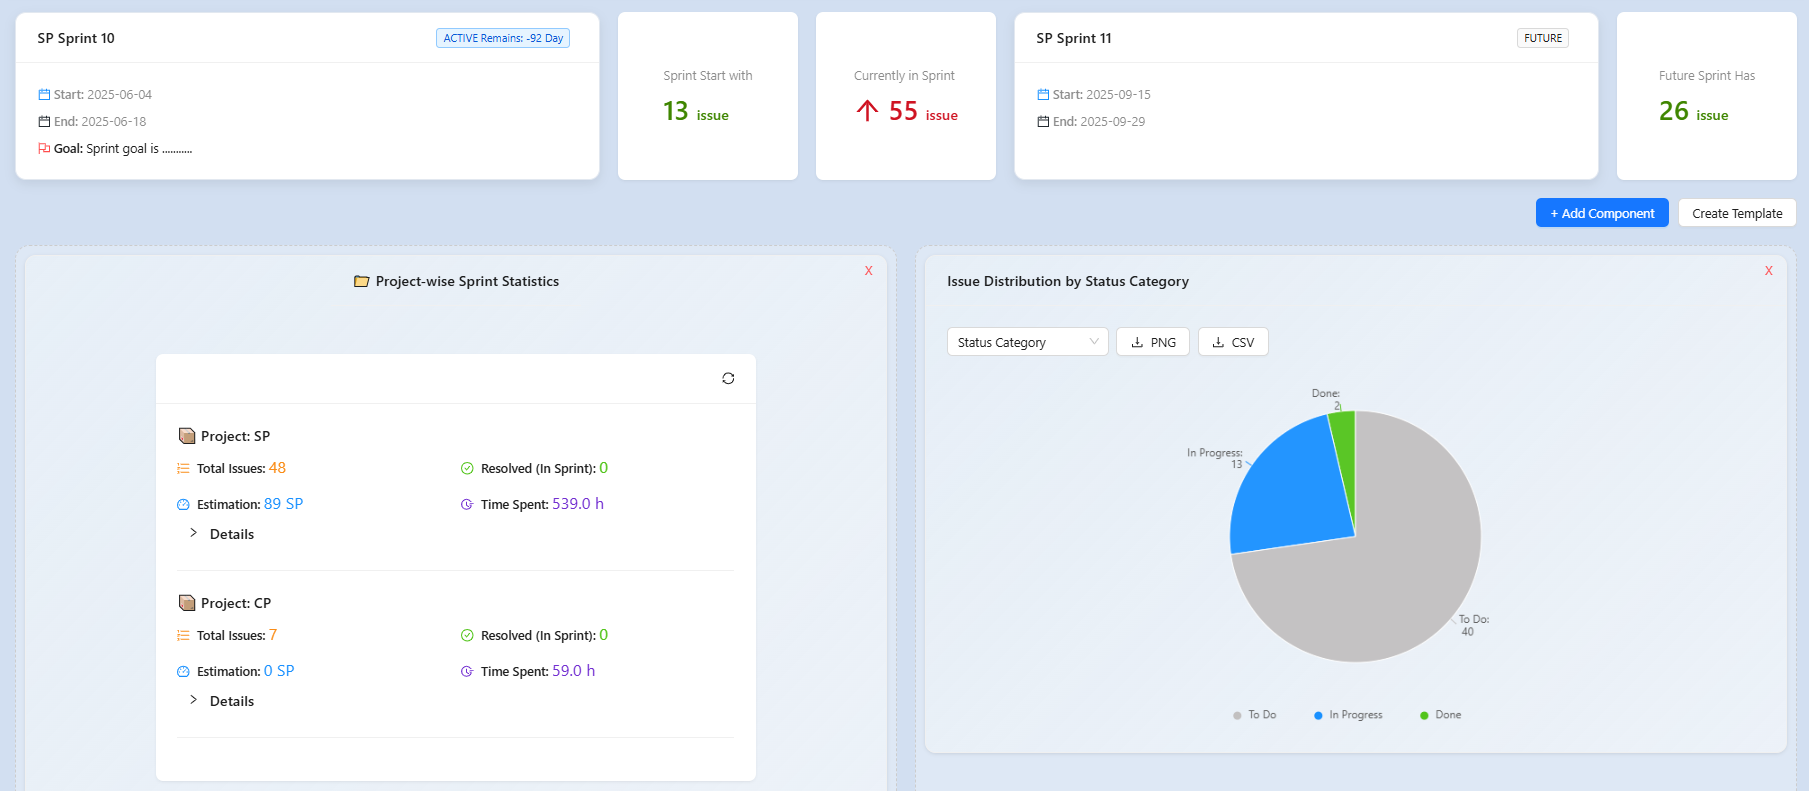Toggle the In Progress legend item
Screen dimensions: 1809x791
tap(1348, 715)
